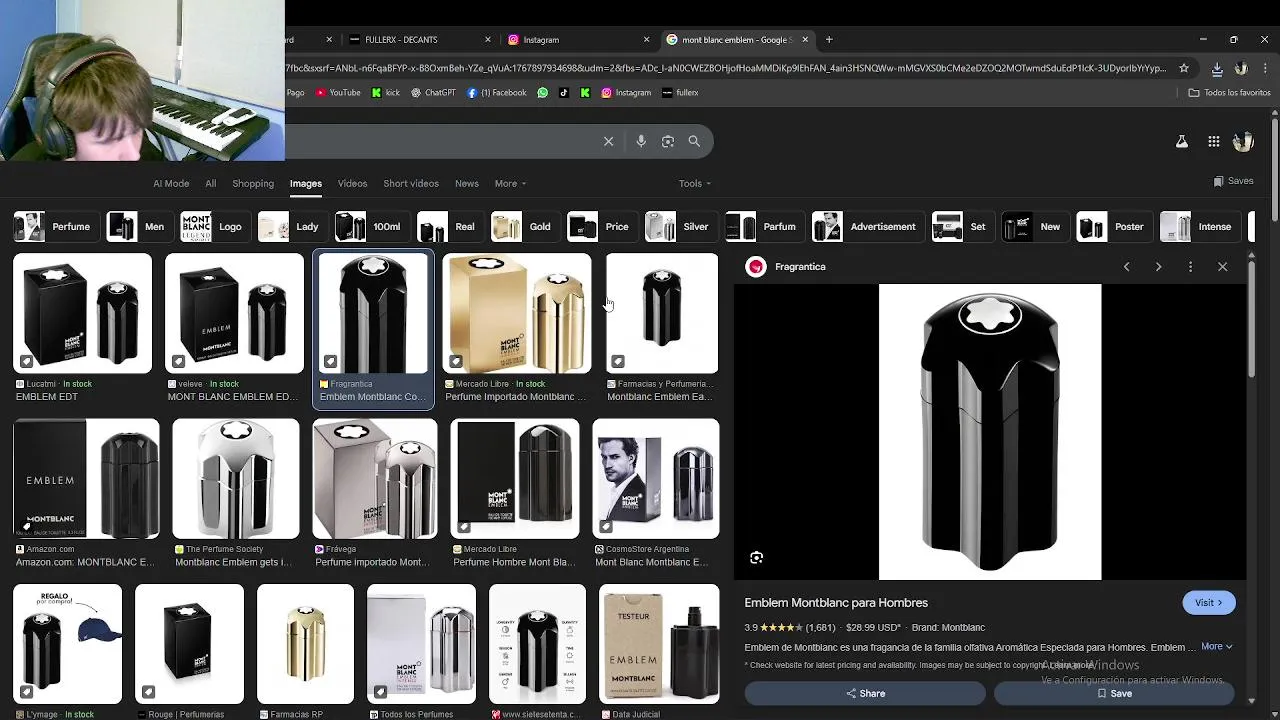The image size is (1280, 720).
Task: Open the Chrome three-dot menu
Action: [1265, 68]
